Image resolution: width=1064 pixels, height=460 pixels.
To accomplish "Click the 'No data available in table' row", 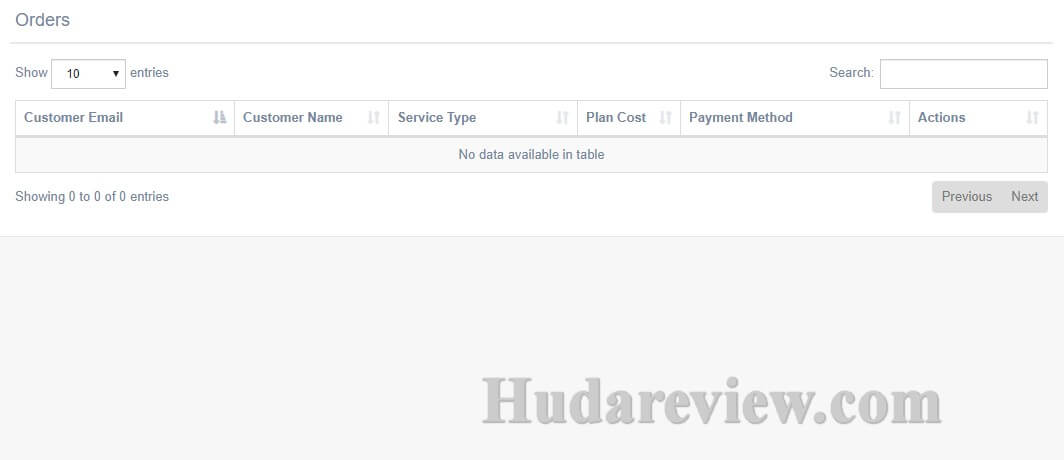I will point(531,155).
